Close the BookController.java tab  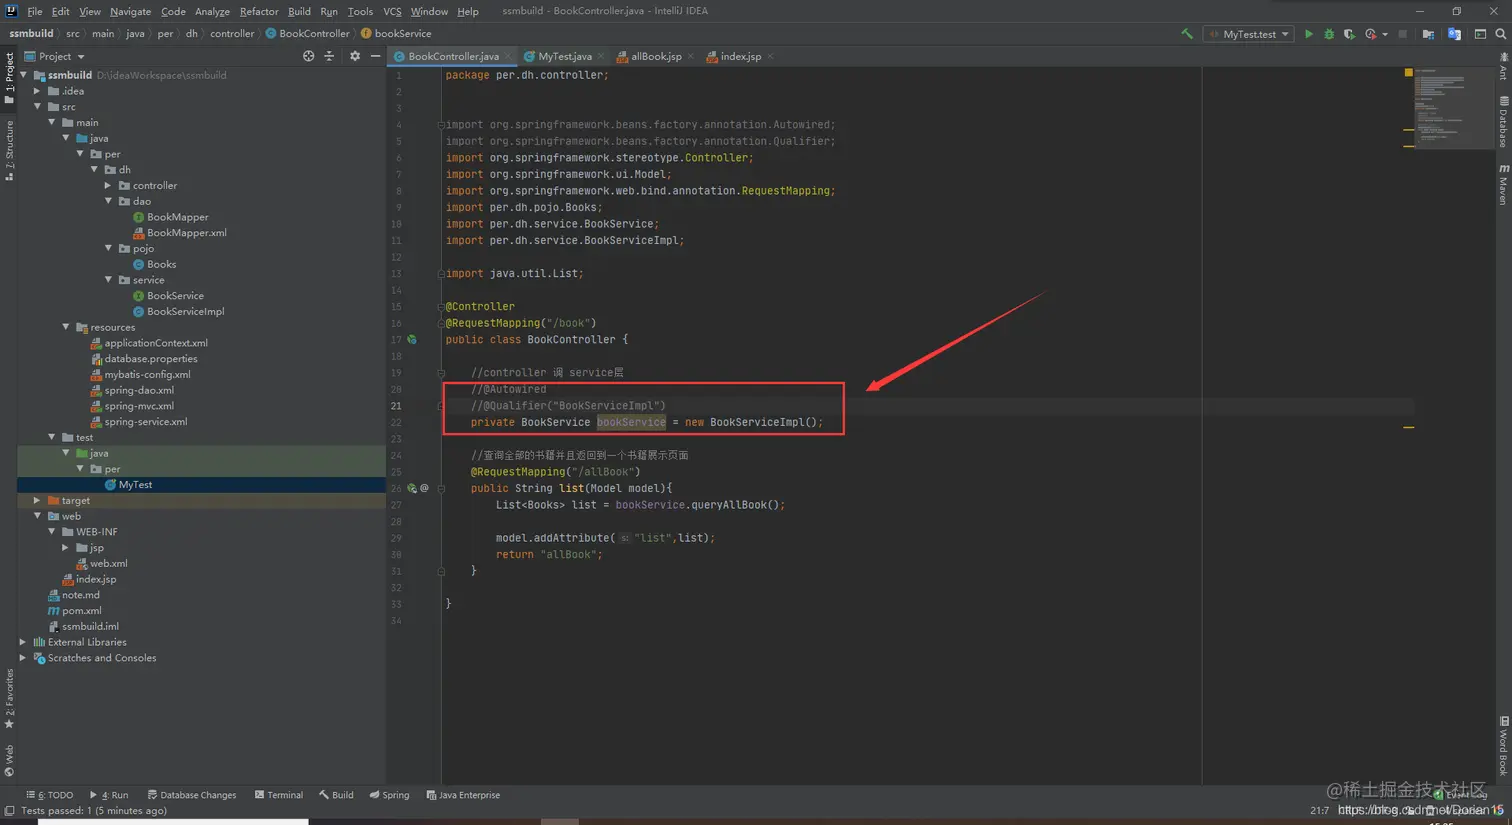tap(508, 57)
